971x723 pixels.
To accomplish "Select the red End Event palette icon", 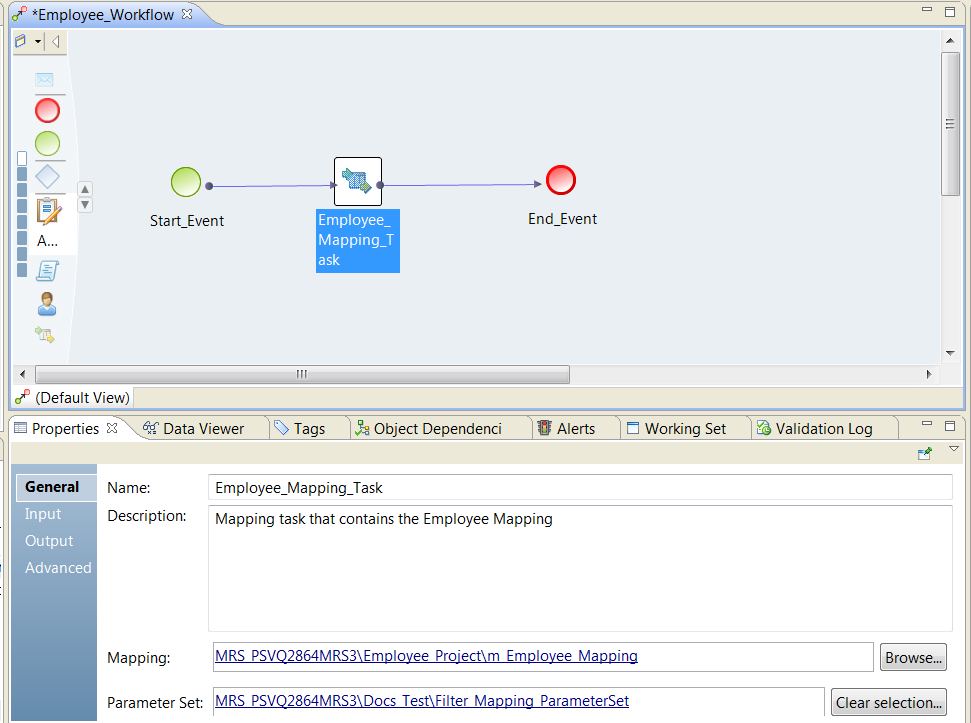I will [47, 110].
